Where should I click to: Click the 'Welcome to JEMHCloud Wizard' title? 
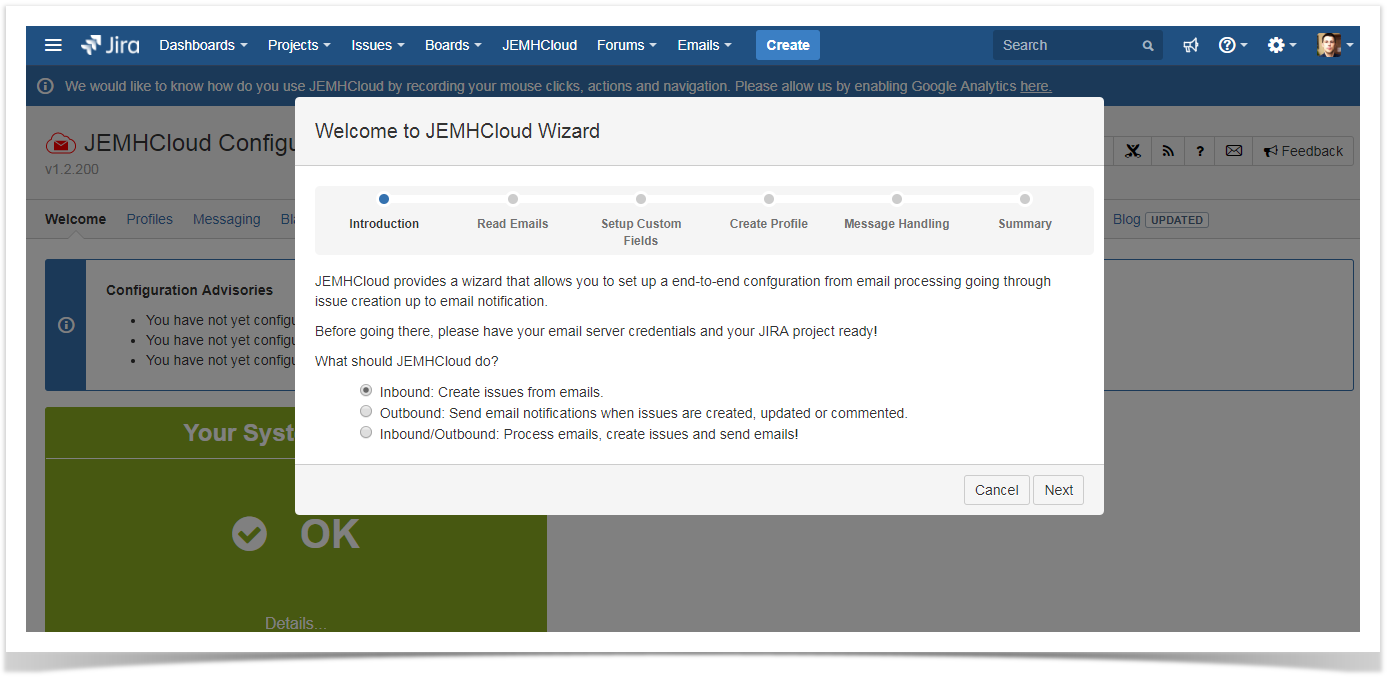pos(457,131)
